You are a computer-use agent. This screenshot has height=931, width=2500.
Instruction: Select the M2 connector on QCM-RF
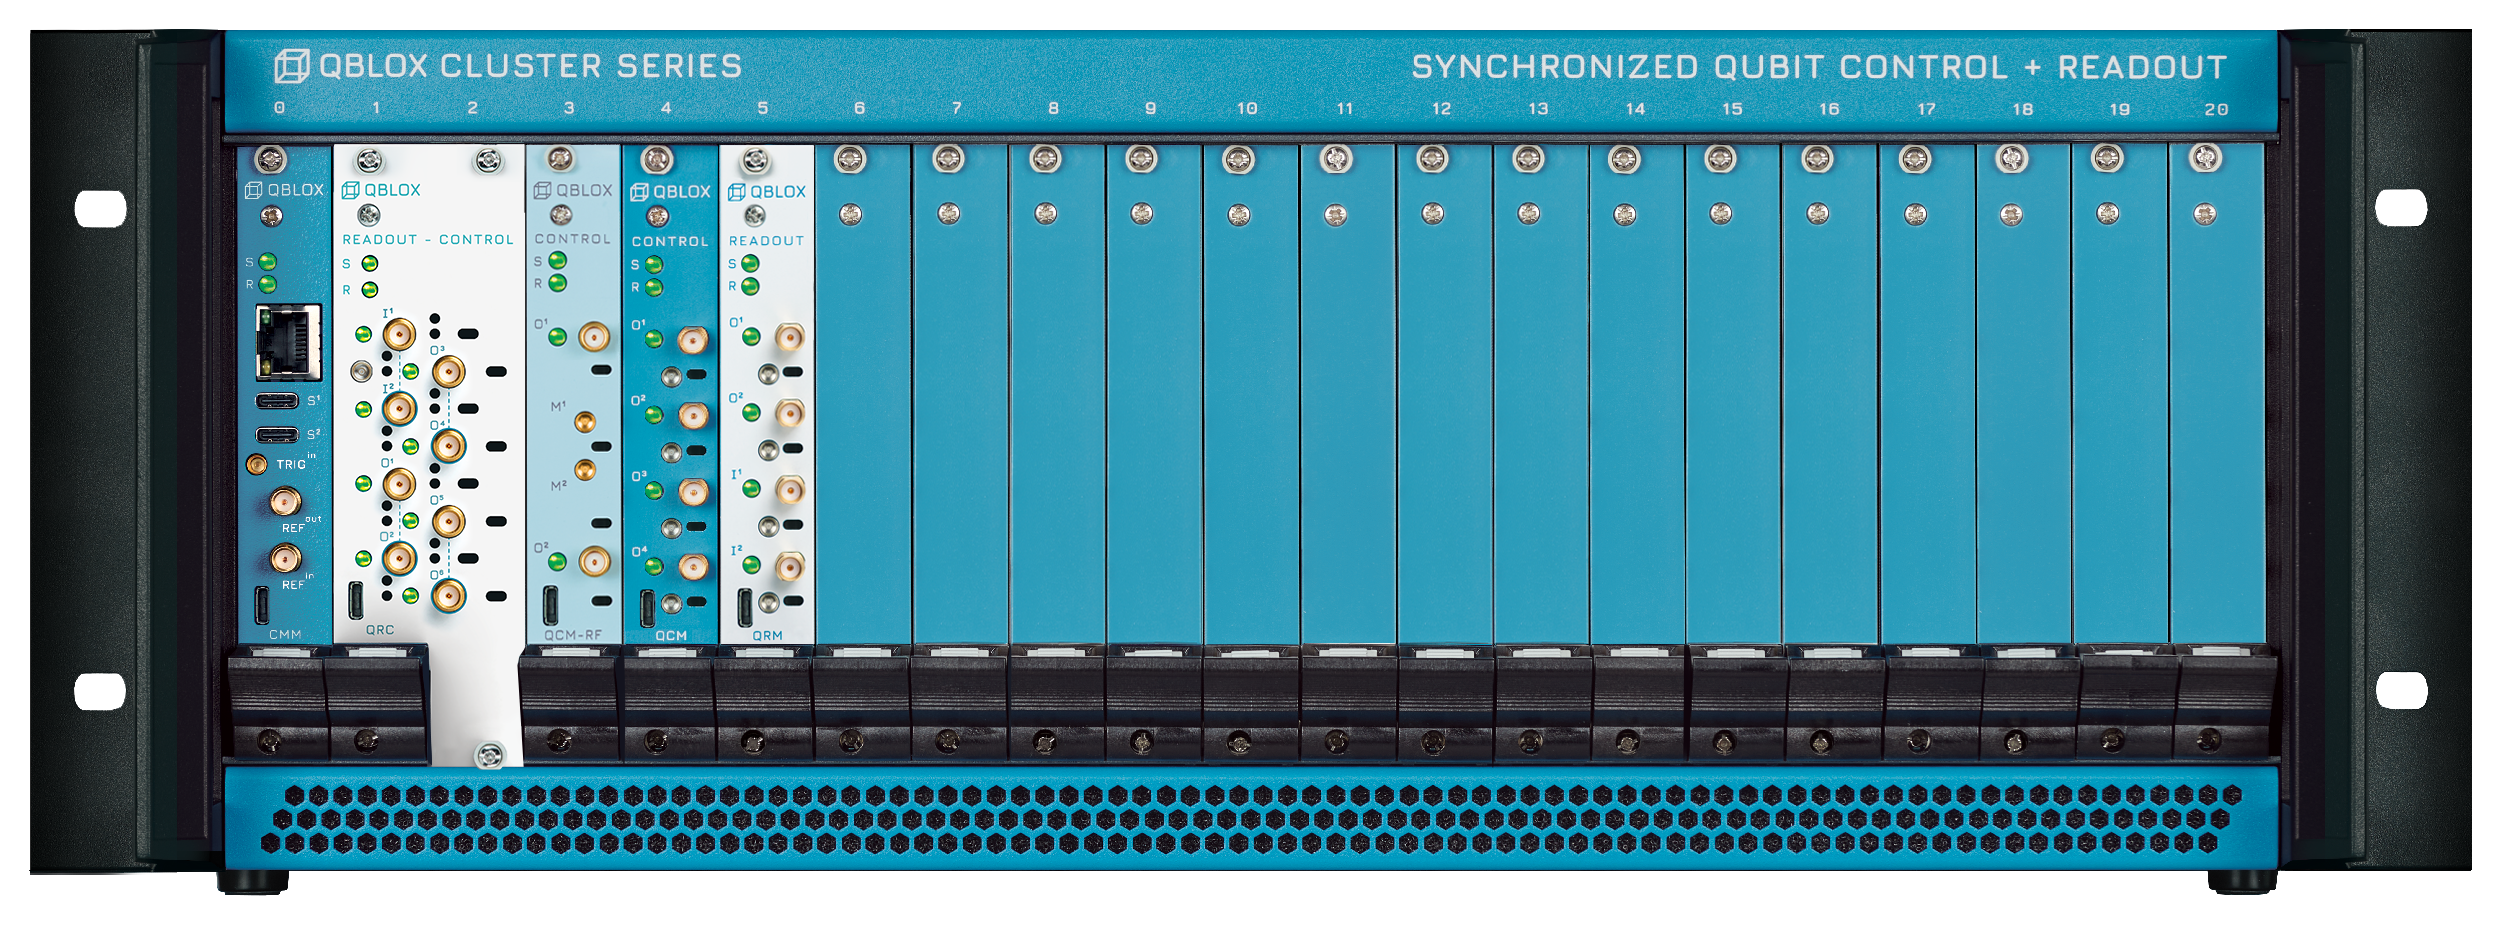click(585, 469)
